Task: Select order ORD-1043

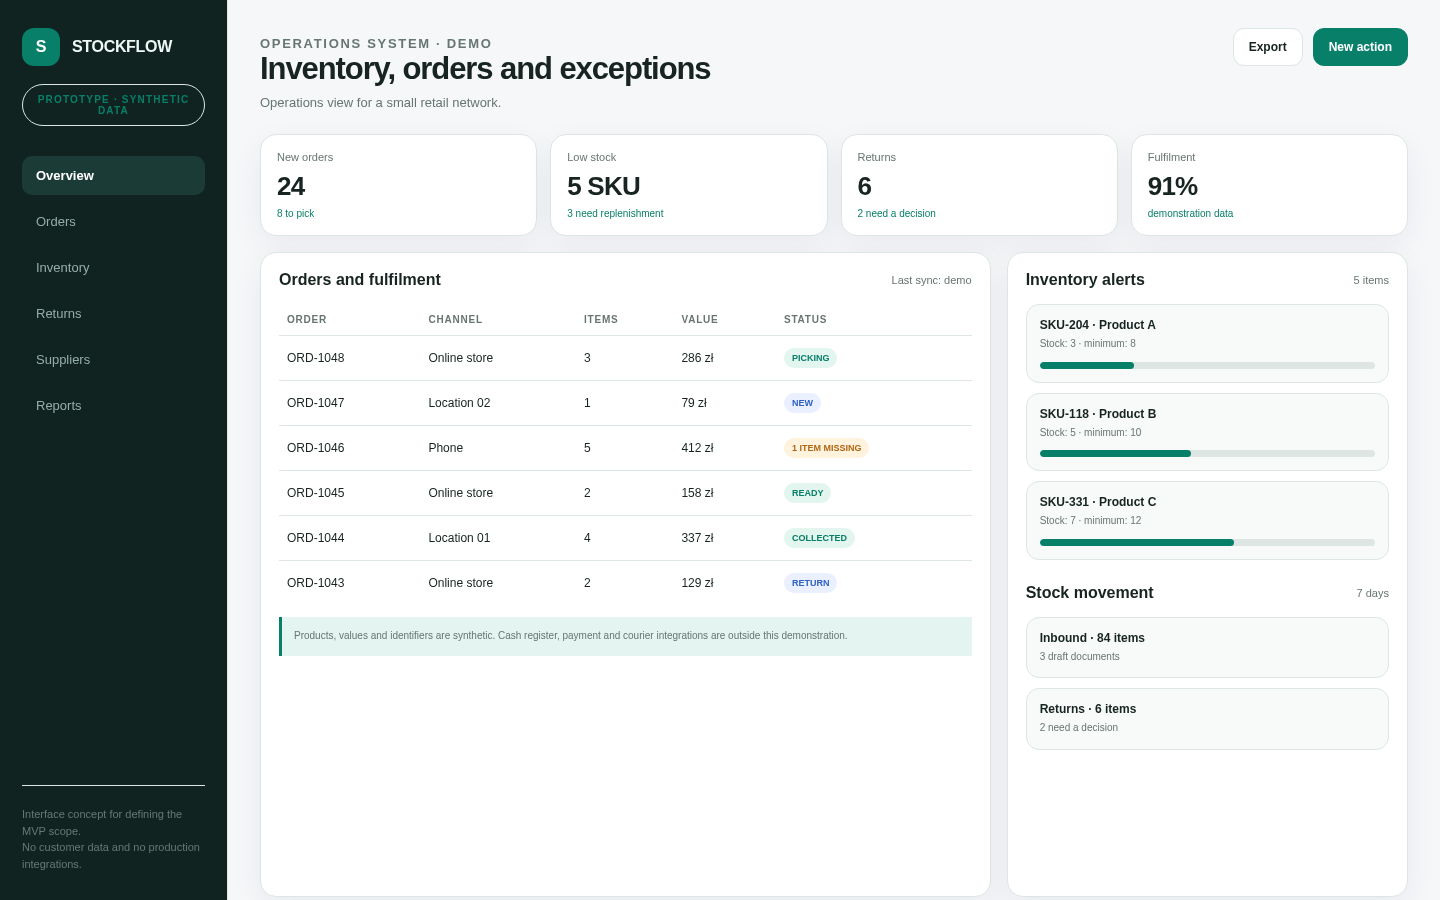Action: pyautogui.click(x=625, y=583)
